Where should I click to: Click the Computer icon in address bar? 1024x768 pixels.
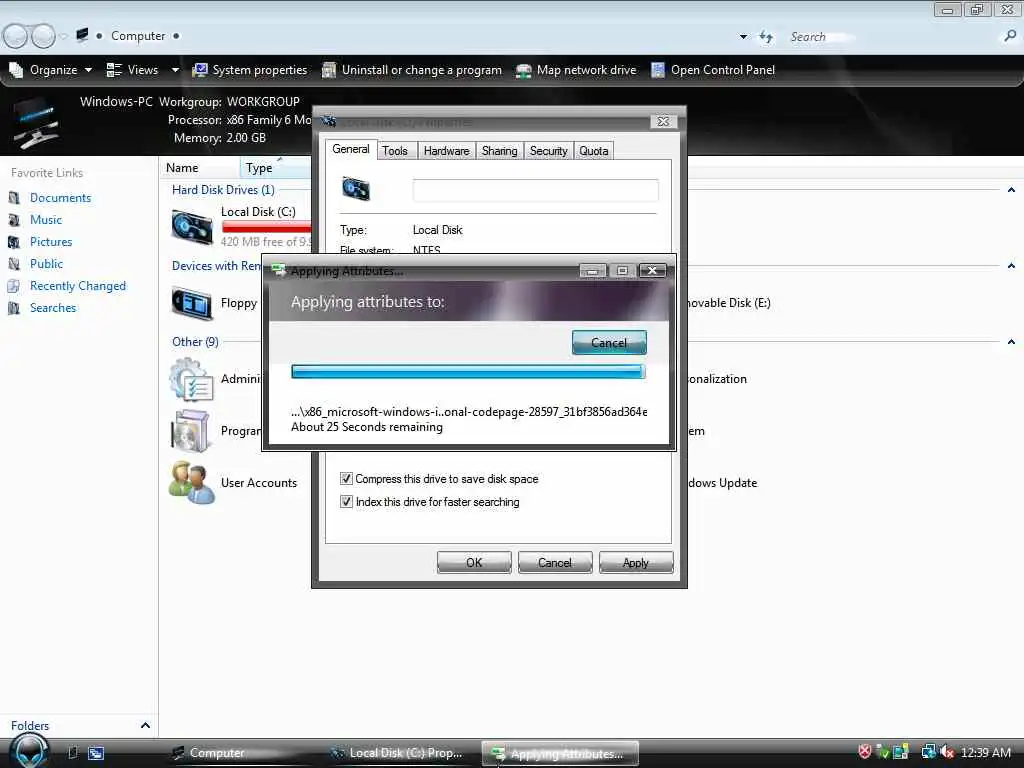(82, 35)
